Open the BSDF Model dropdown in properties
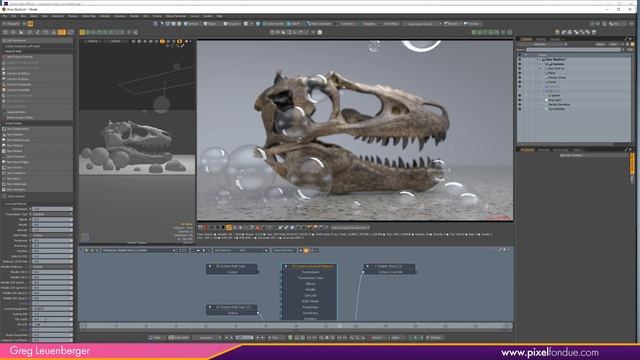The image size is (640, 360). [x=52, y=235]
